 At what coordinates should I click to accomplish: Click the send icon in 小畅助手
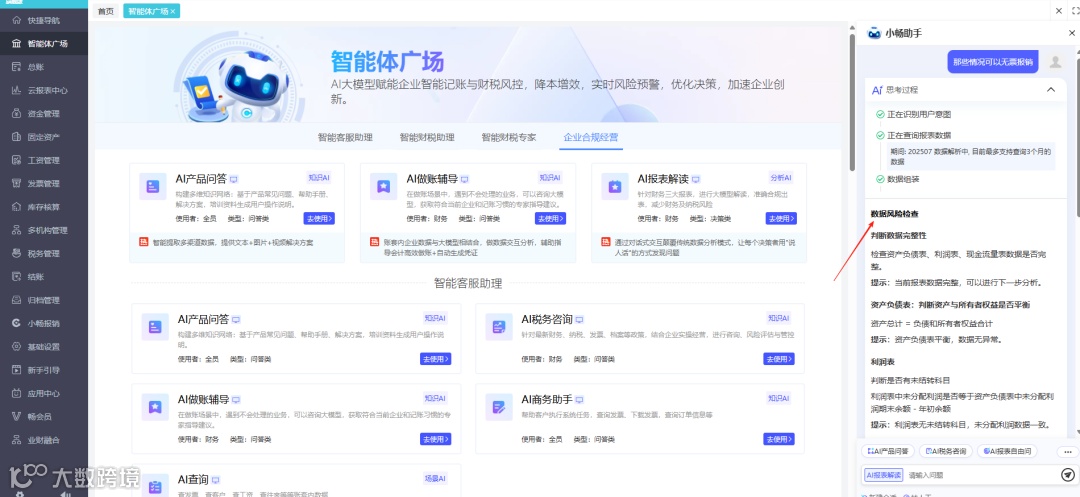(1068, 474)
